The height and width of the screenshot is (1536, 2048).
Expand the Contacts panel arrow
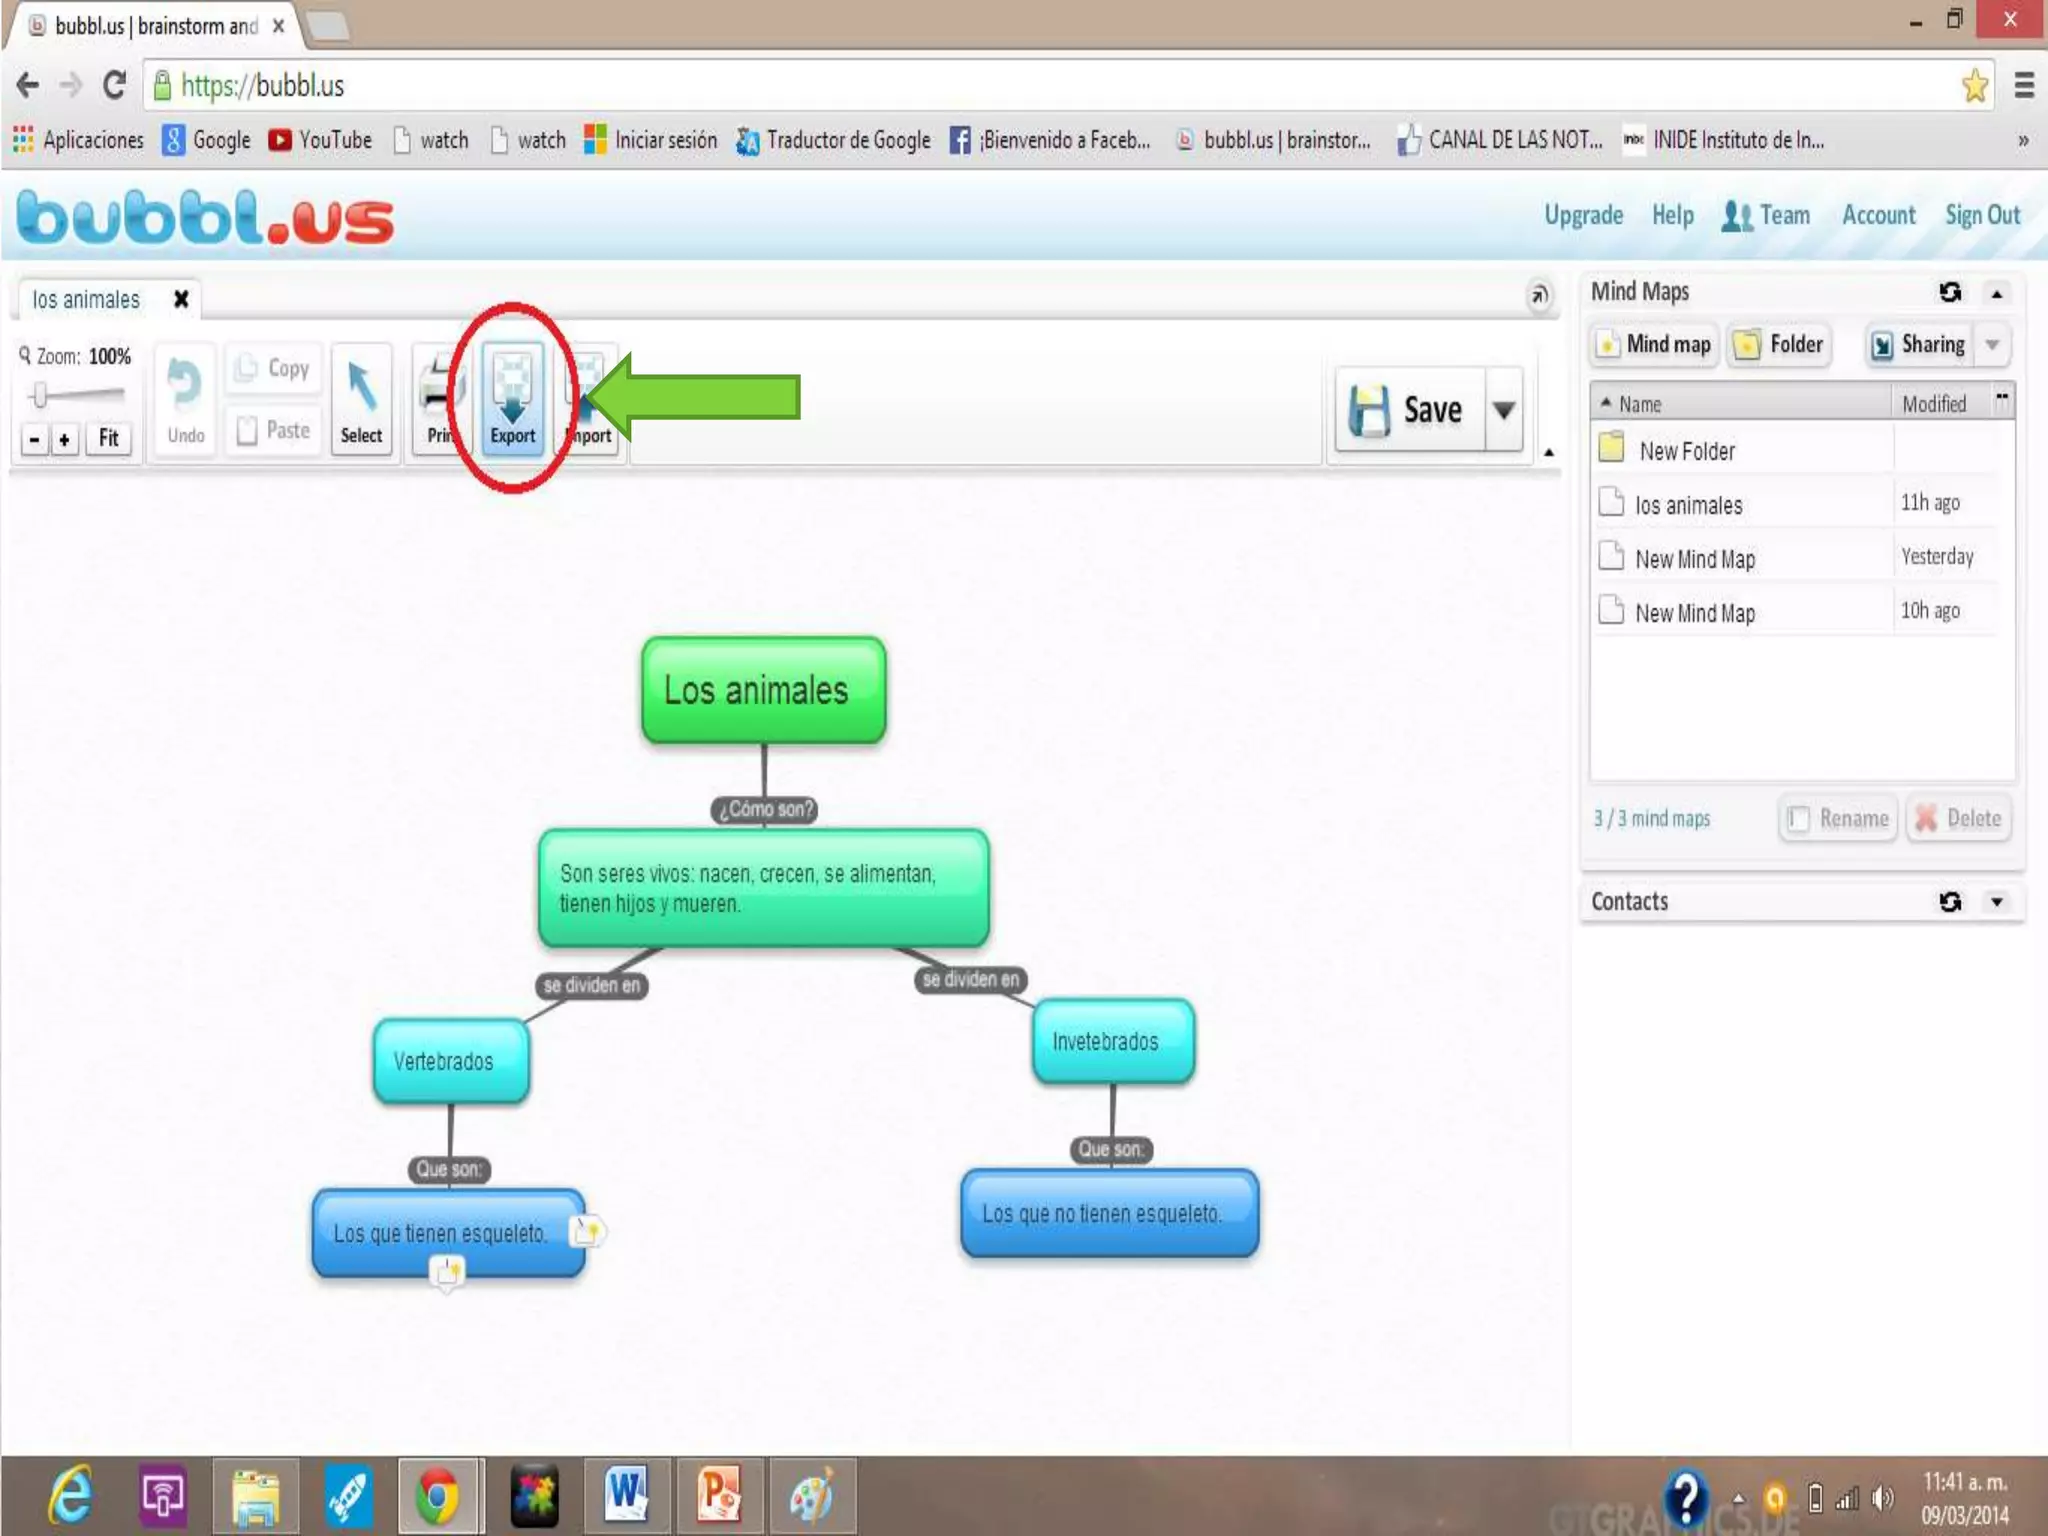(x=1997, y=902)
